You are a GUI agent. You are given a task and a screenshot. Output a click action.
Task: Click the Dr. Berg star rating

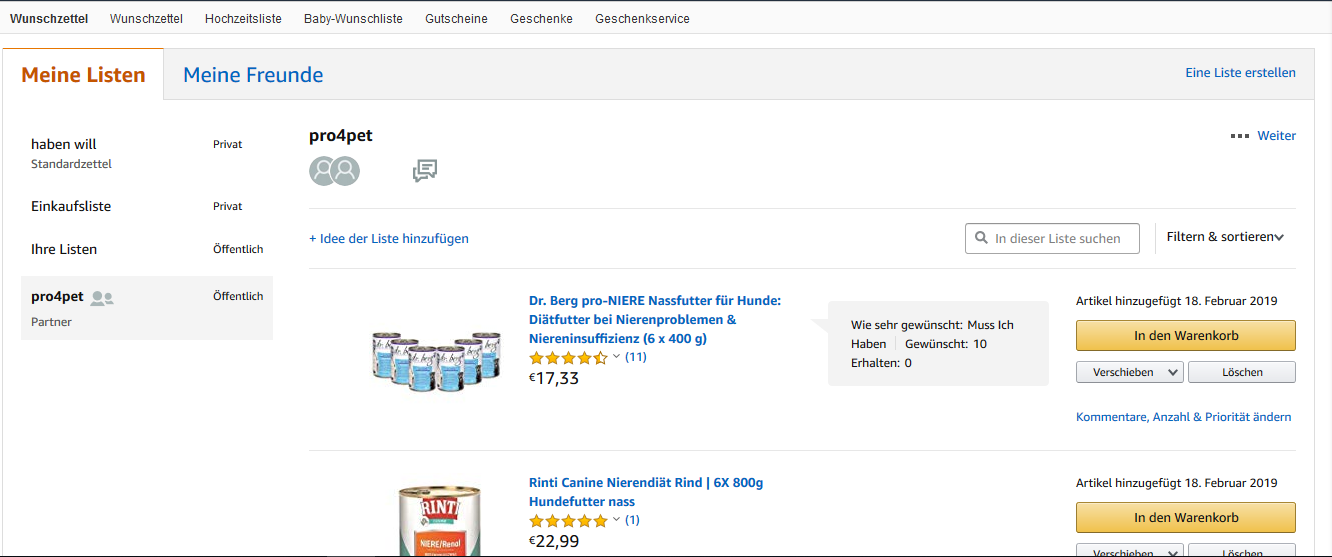coord(568,357)
